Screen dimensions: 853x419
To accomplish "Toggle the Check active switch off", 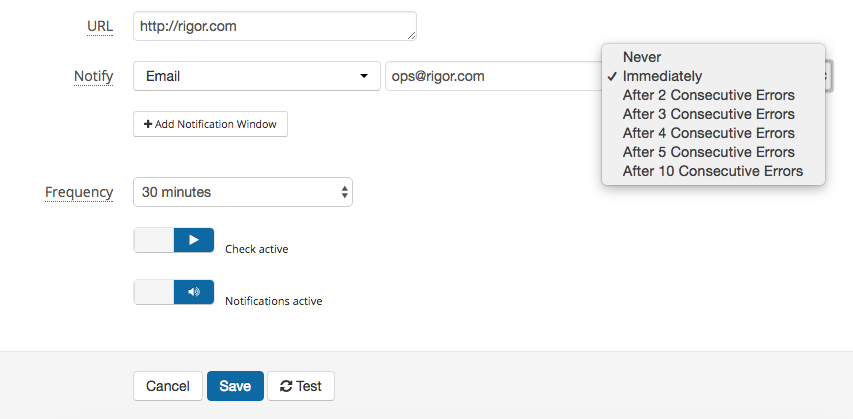I will [174, 240].
